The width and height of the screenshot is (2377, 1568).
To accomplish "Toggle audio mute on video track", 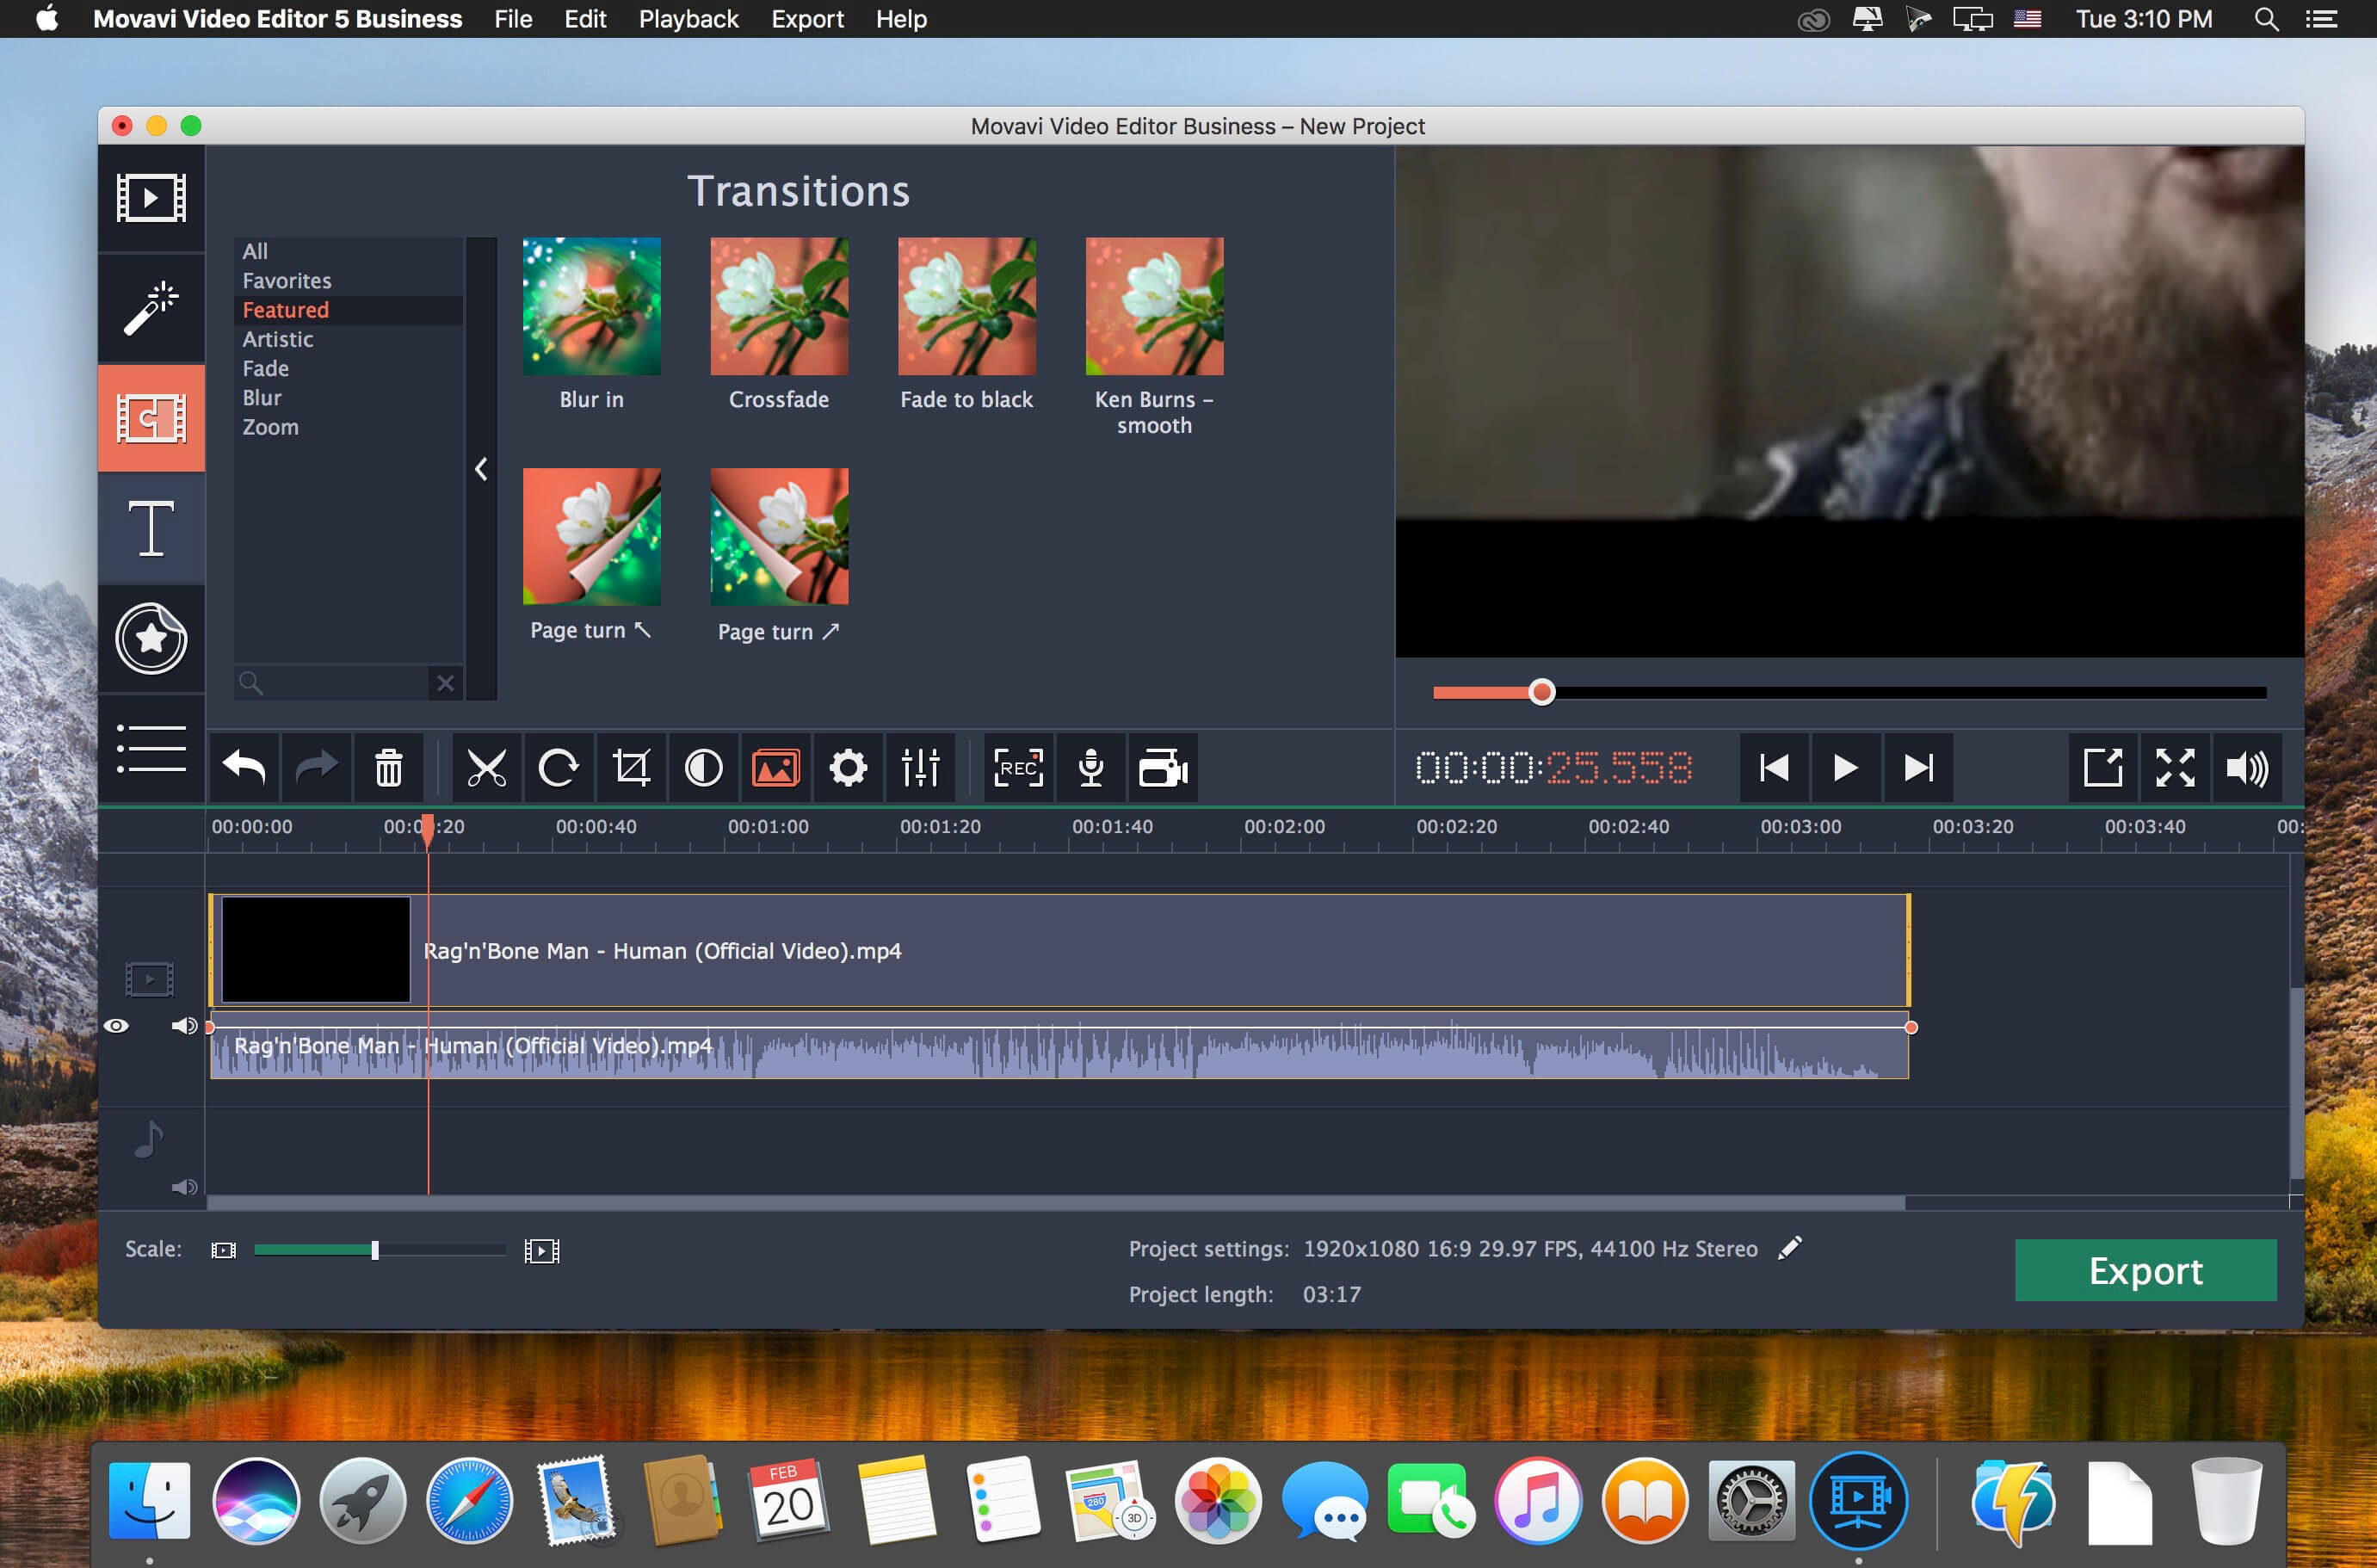I will tap(182, 1024).
